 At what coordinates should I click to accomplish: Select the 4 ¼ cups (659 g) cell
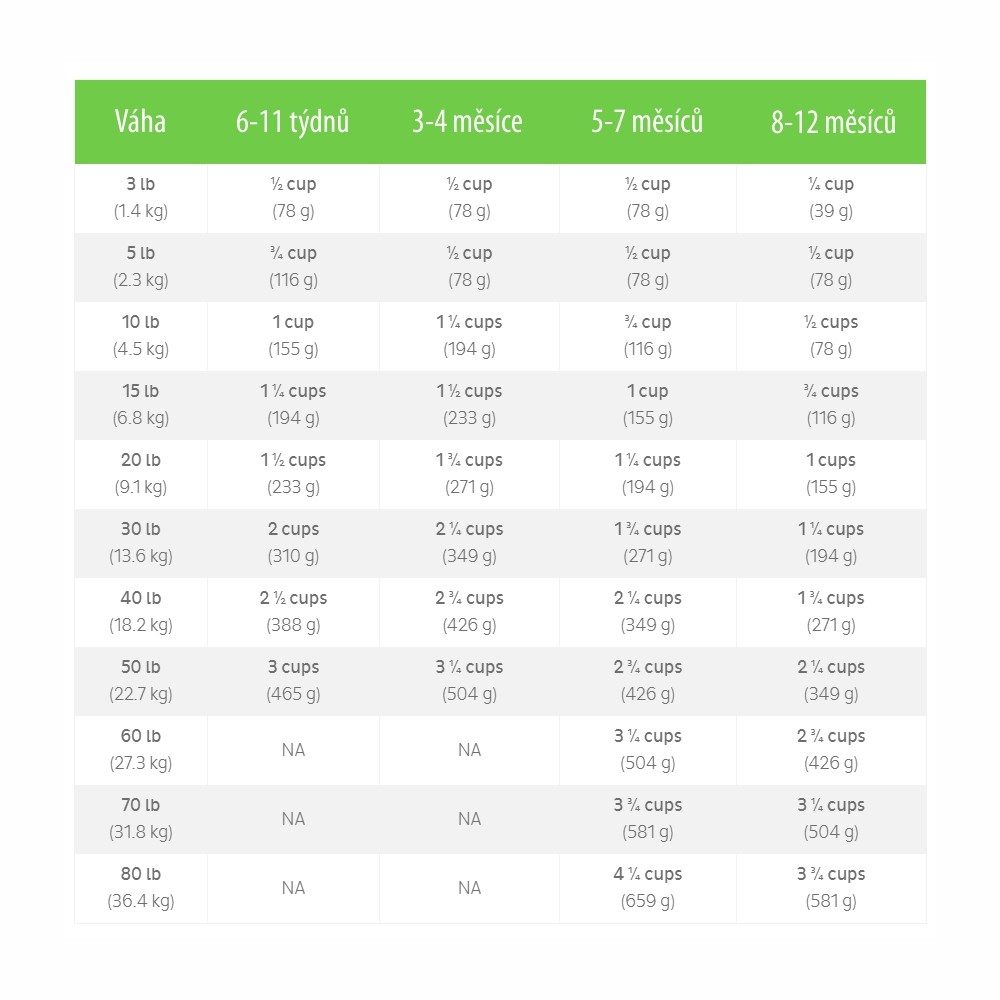tap(648, 888)
